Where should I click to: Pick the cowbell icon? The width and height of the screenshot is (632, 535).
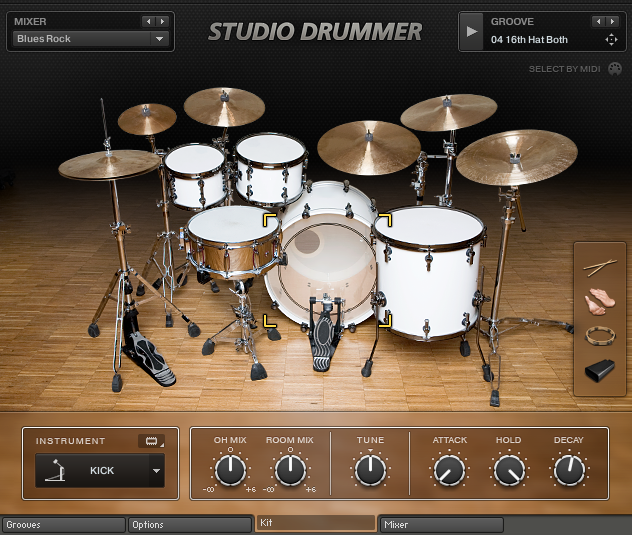(x=601, y=370)
